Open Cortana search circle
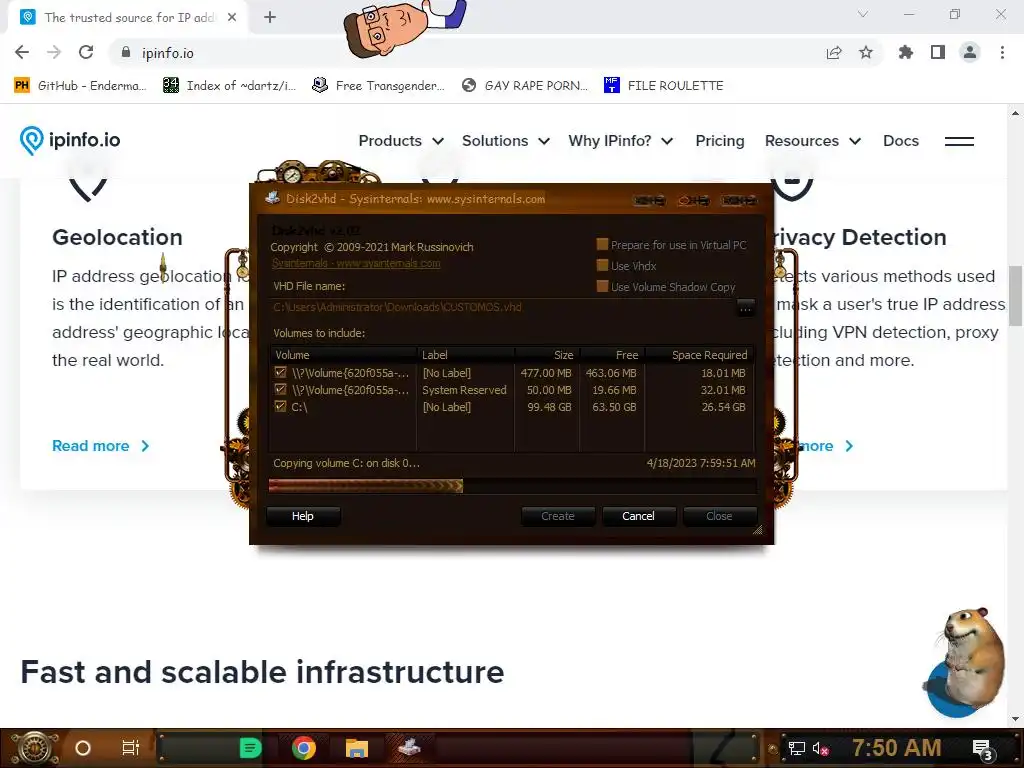Screen dimensions: 1024x768 pyautogui.click(x=83, y=748)
